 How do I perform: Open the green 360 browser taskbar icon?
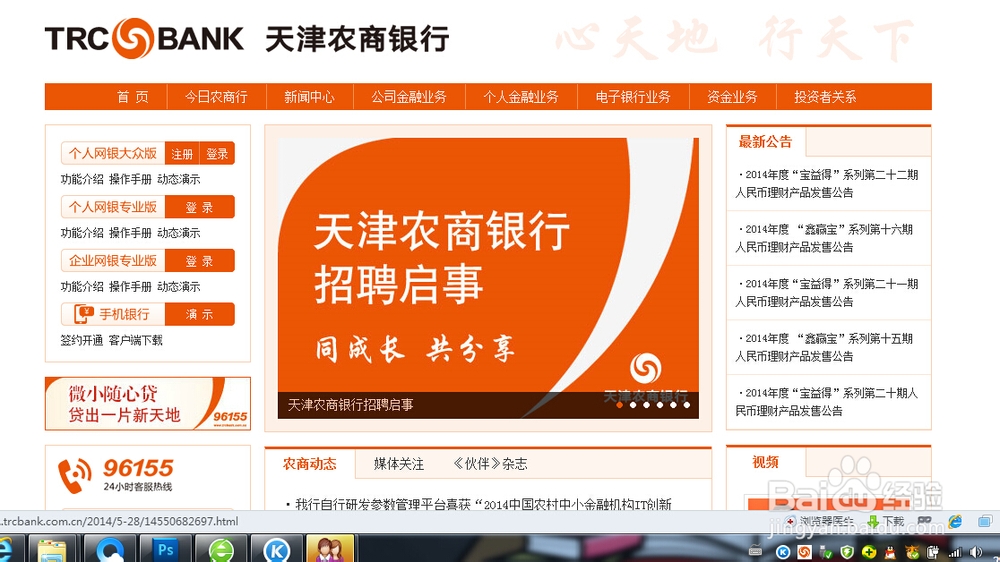221,550
